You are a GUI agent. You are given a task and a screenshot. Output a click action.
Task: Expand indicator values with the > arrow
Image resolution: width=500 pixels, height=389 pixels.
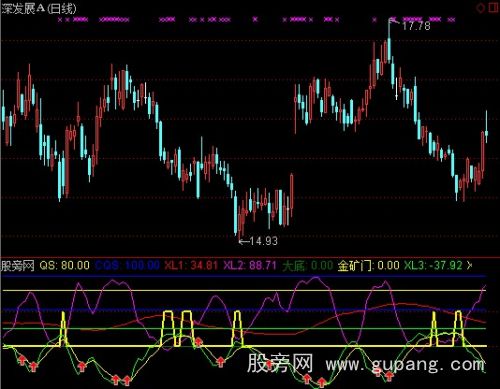click(x=470, y=266)
